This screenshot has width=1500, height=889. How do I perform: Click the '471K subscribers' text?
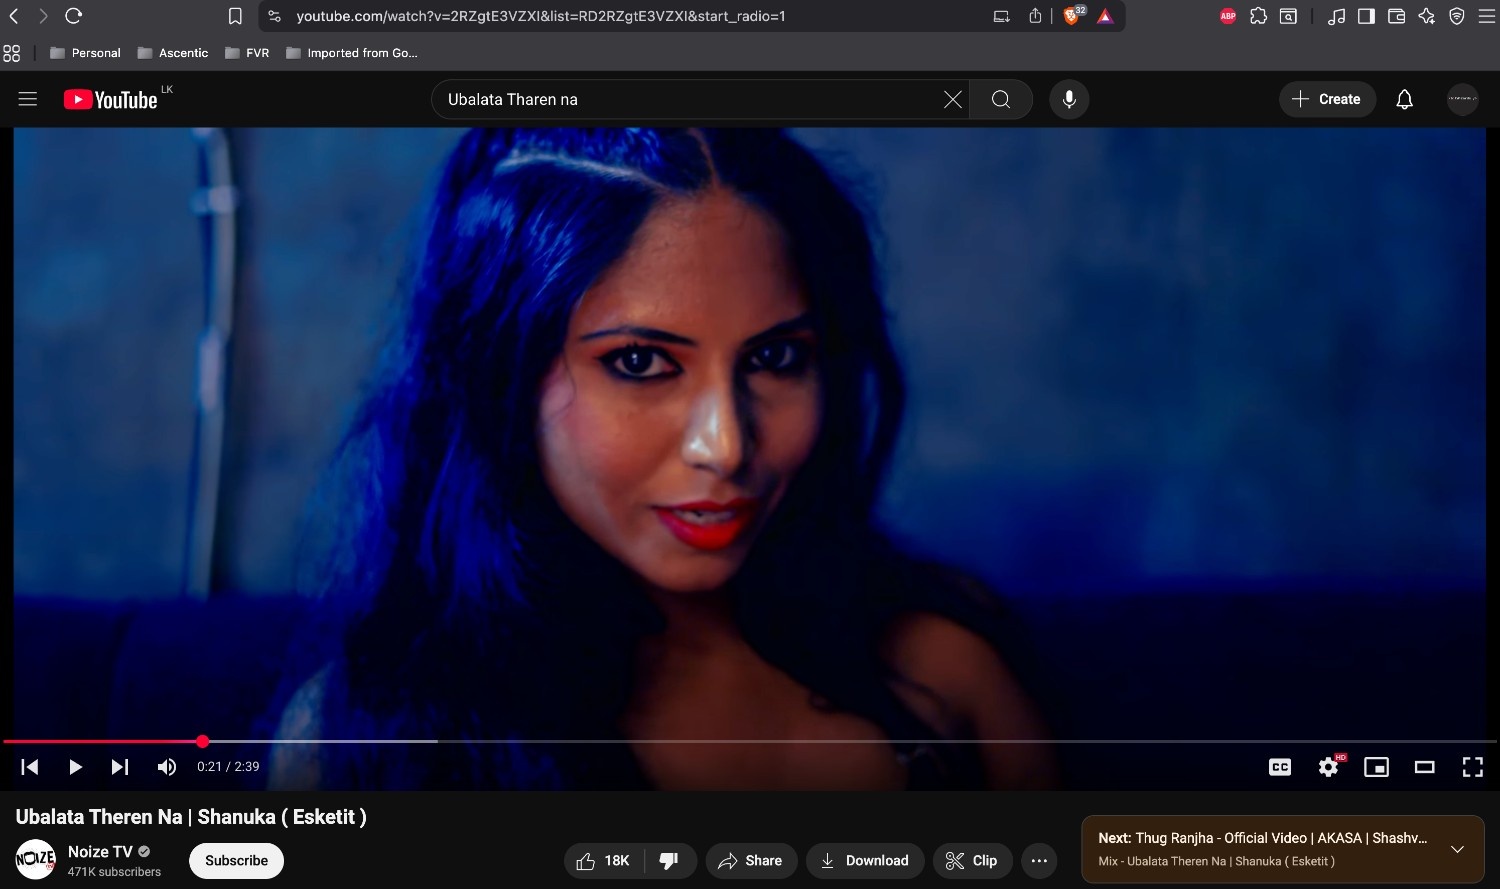click(x=114, y=872)
